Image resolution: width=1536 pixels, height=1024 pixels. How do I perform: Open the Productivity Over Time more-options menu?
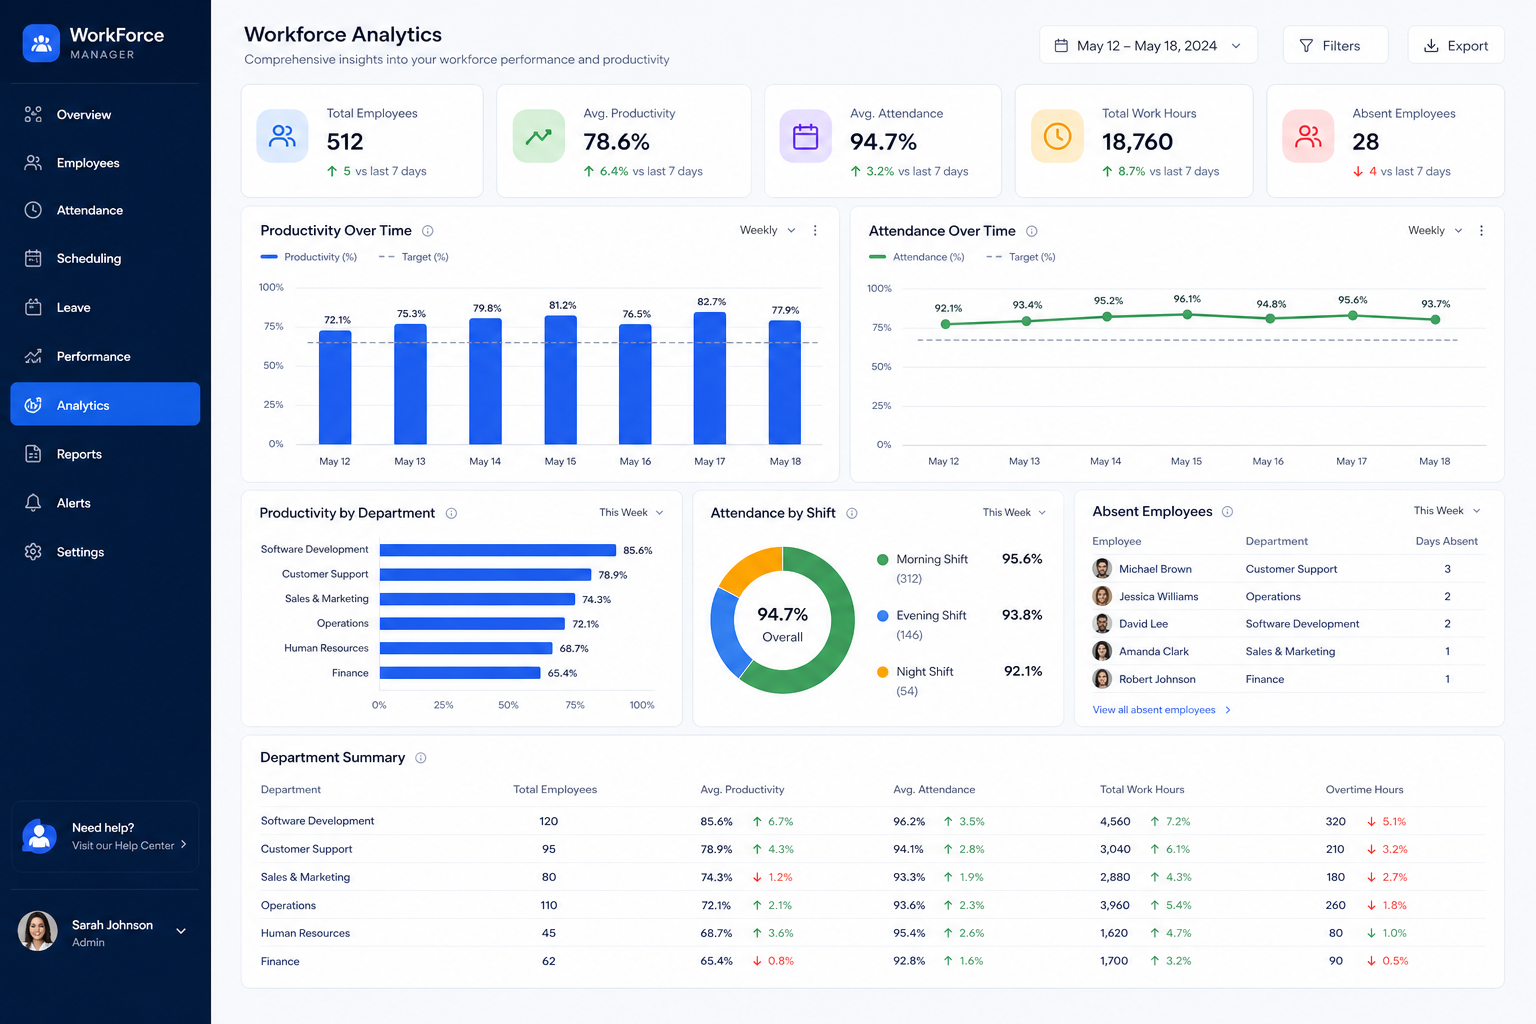coord(815,230)
